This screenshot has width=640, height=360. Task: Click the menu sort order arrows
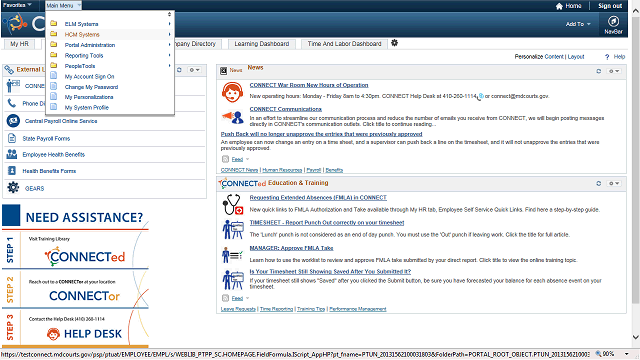[x=169, y=14]
